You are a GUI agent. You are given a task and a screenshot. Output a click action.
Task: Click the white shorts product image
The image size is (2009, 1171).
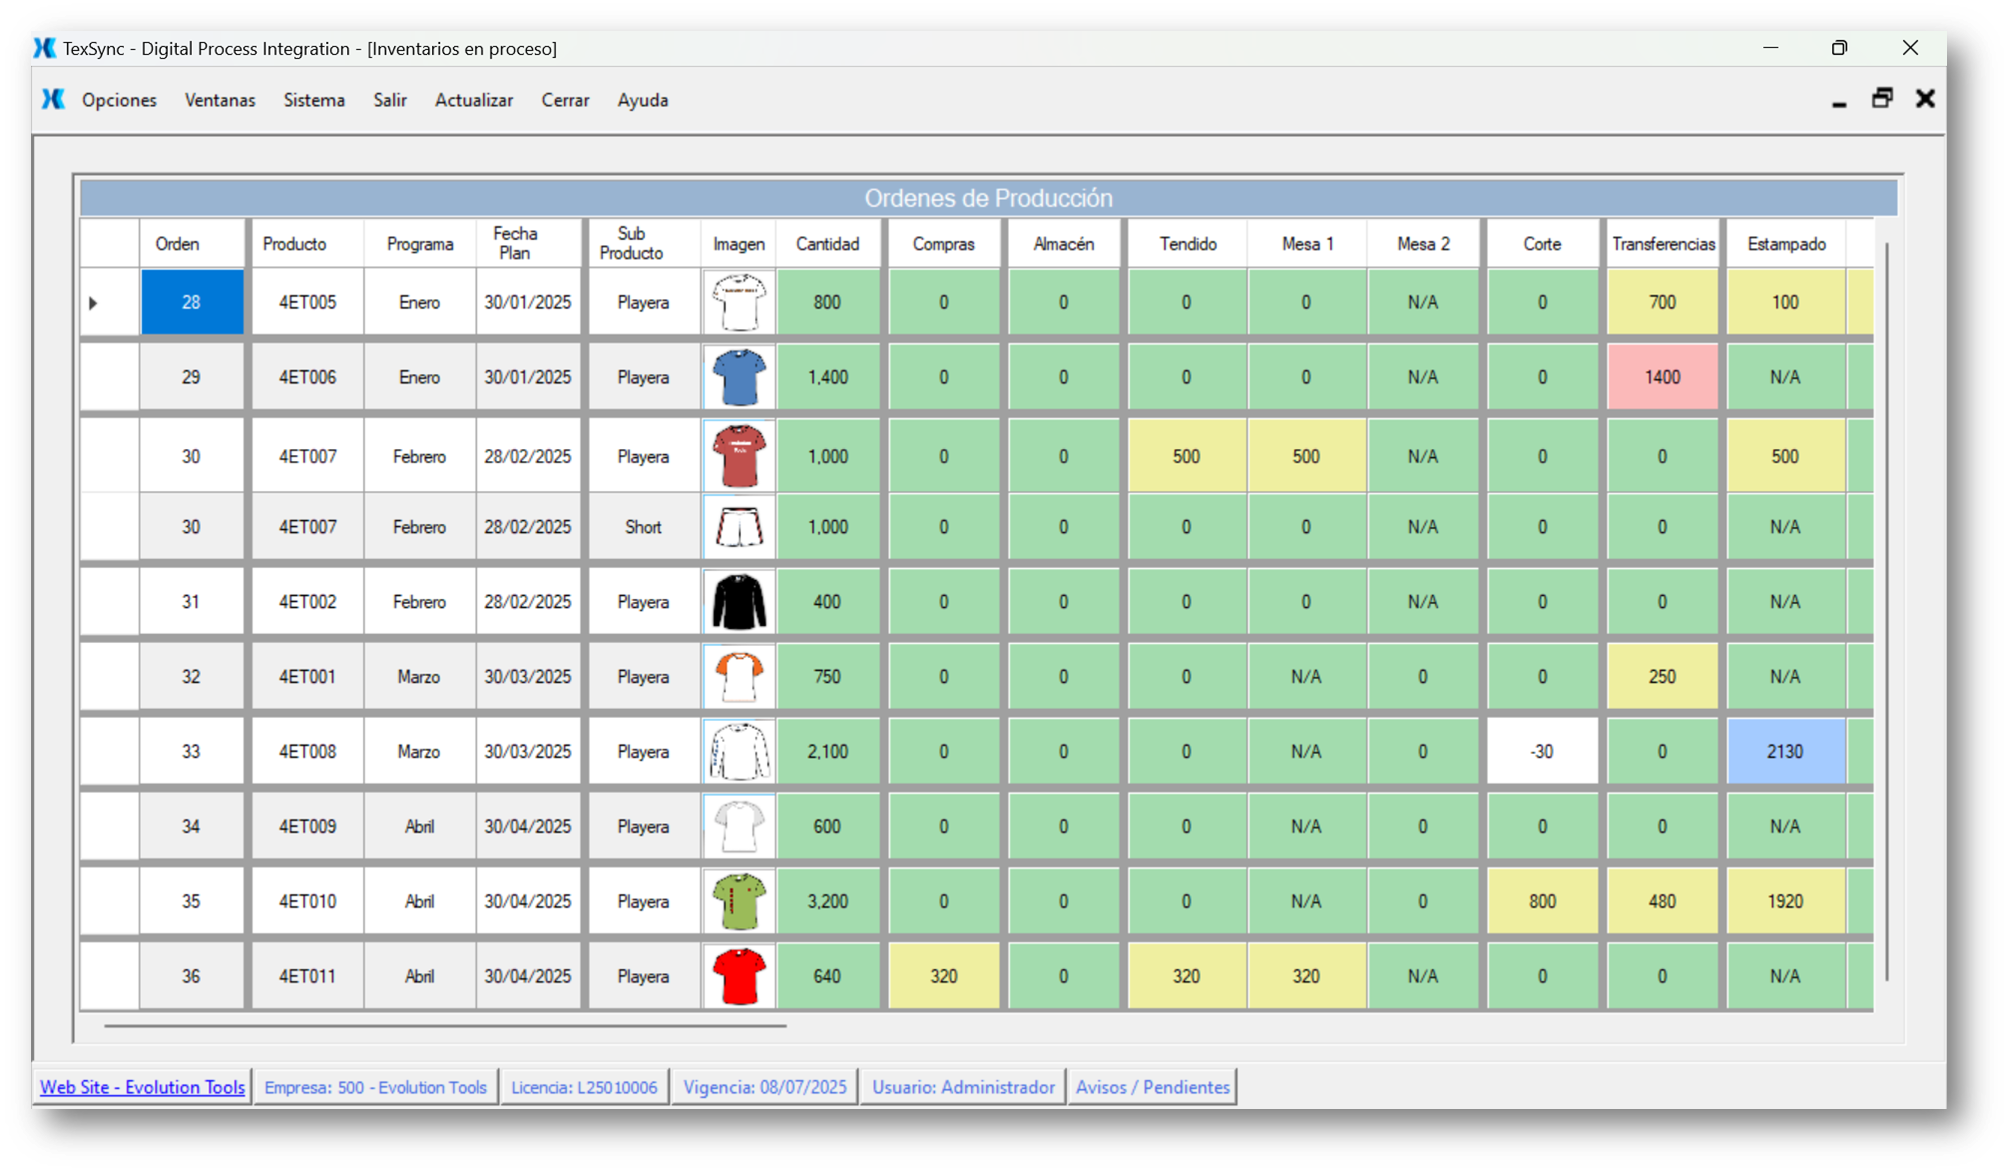coord(739,527)
